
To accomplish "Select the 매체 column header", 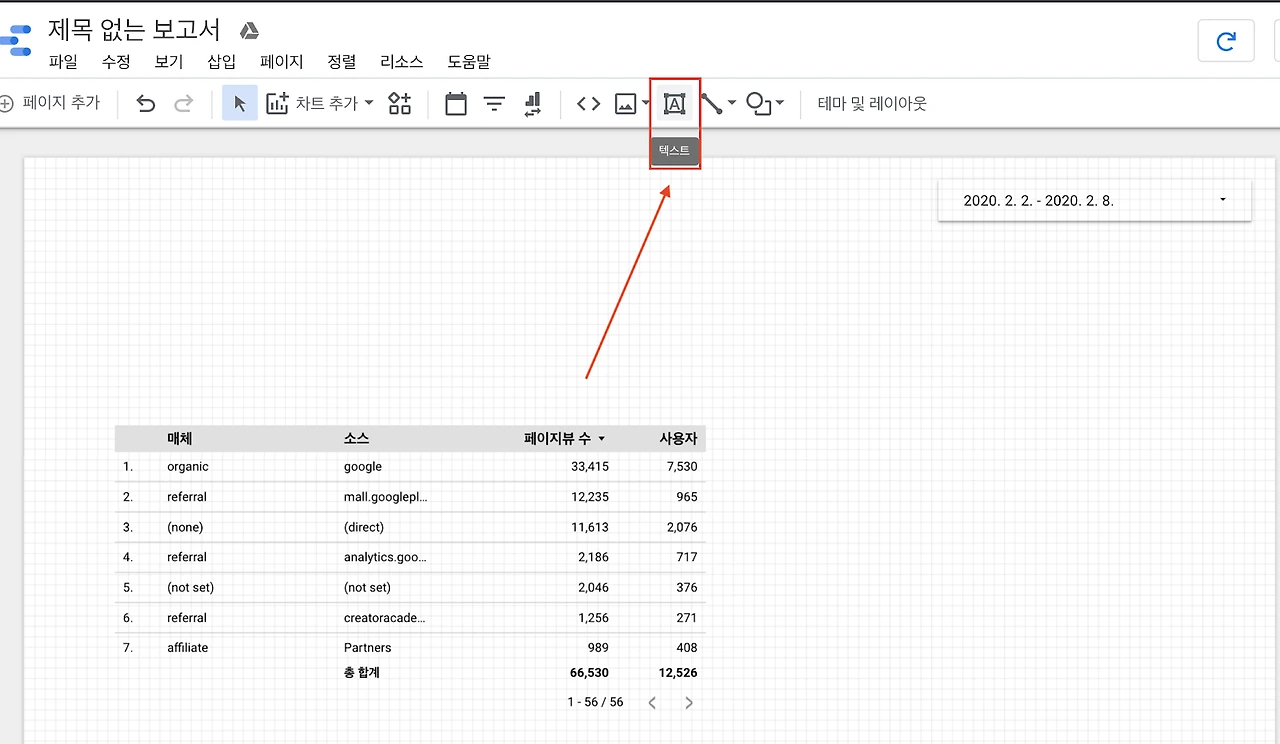I will (x=180, y=439).
